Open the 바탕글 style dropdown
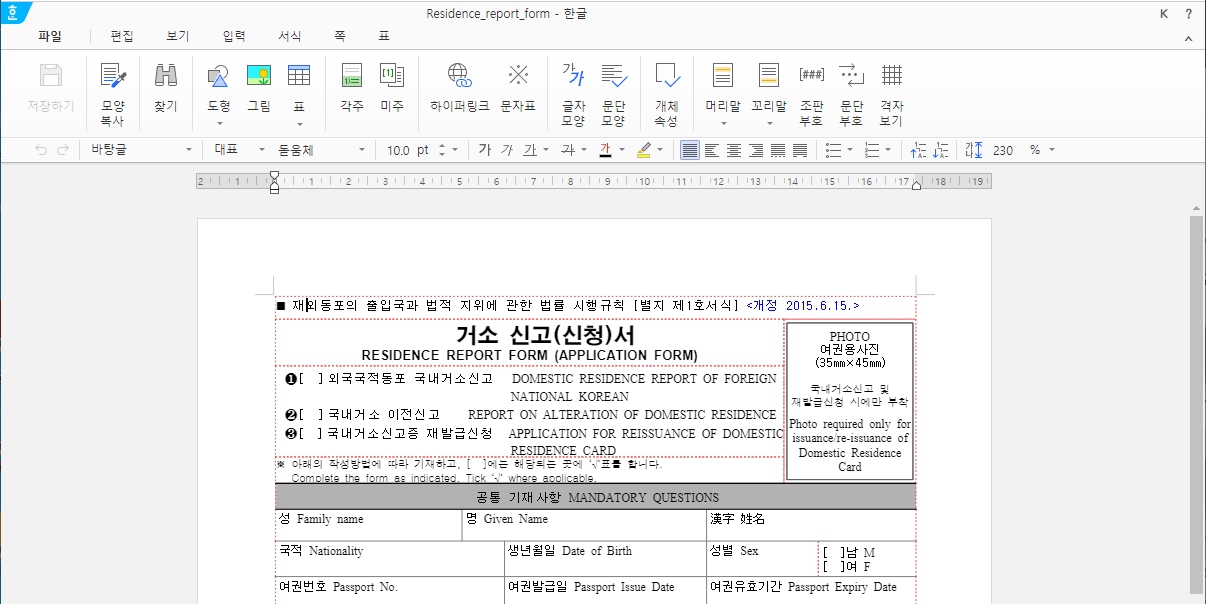The image size is (1206, 604). (140, 148)
